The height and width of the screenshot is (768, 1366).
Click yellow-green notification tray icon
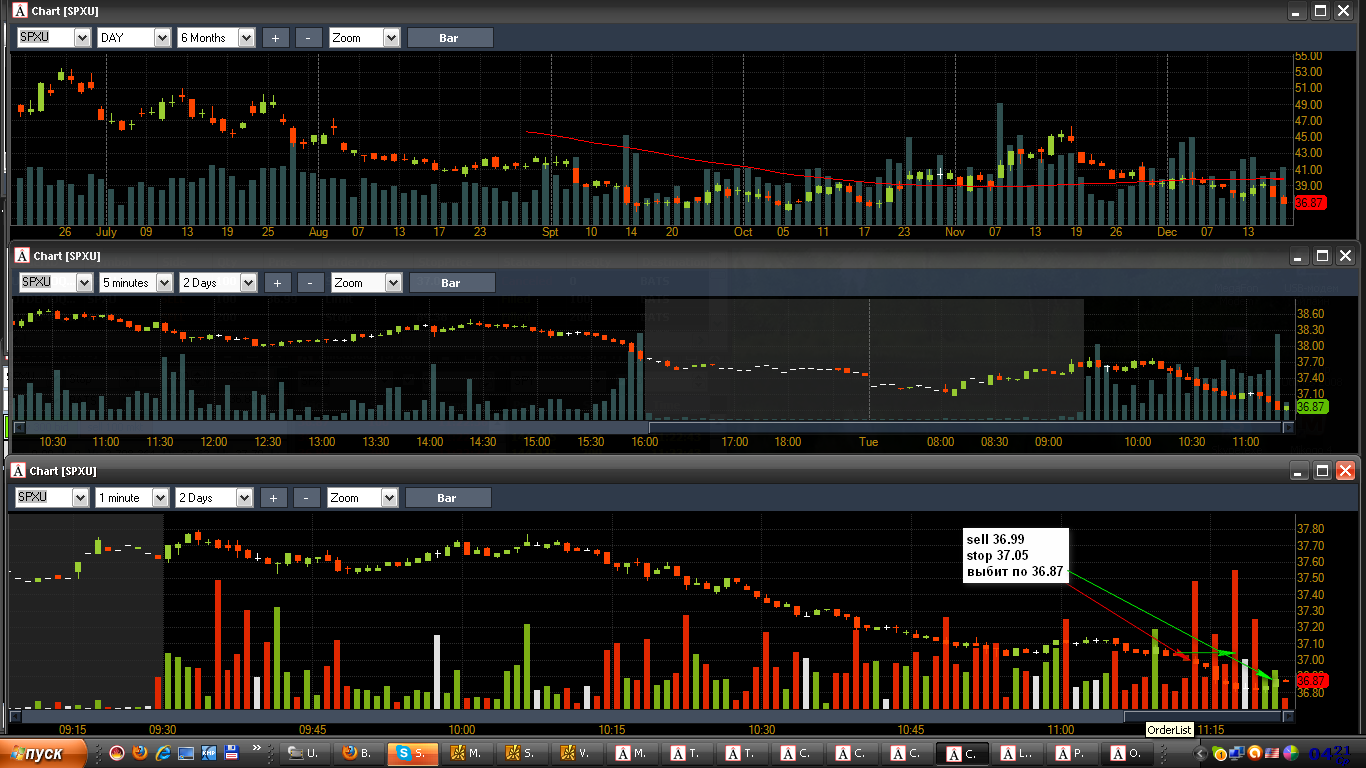click(1219, 754)
